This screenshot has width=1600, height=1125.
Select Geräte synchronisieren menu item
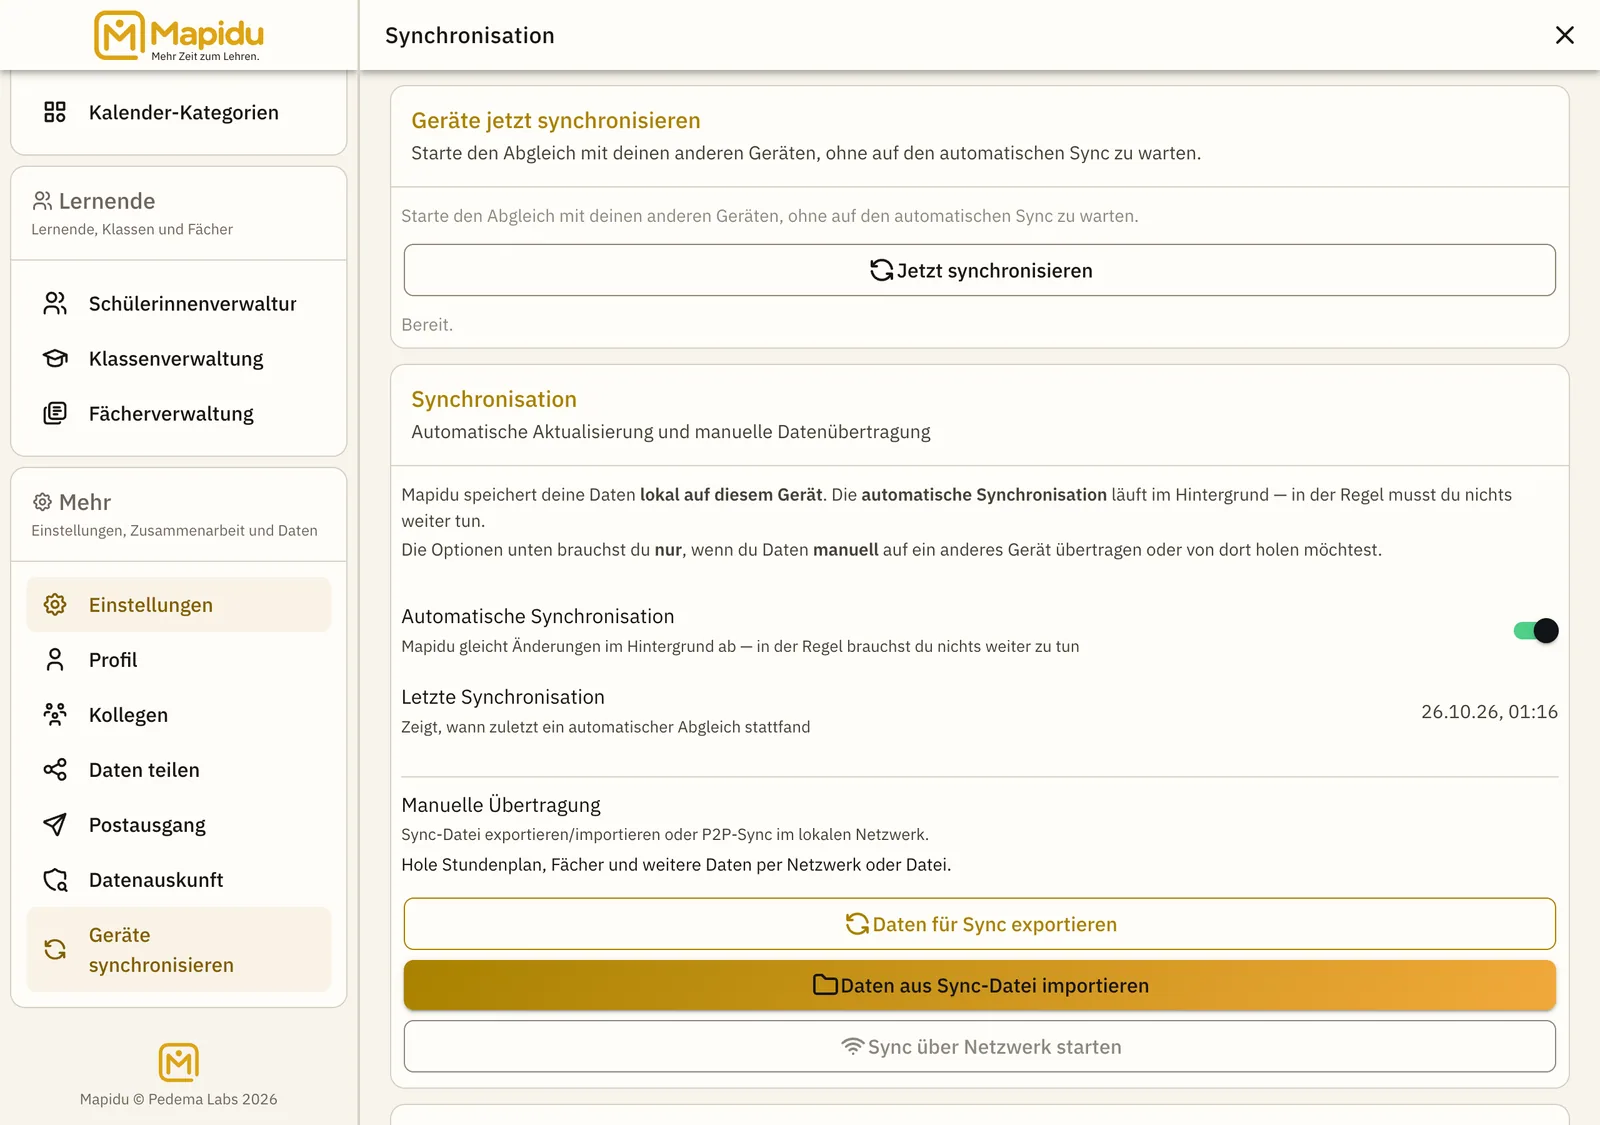(179, 949)
